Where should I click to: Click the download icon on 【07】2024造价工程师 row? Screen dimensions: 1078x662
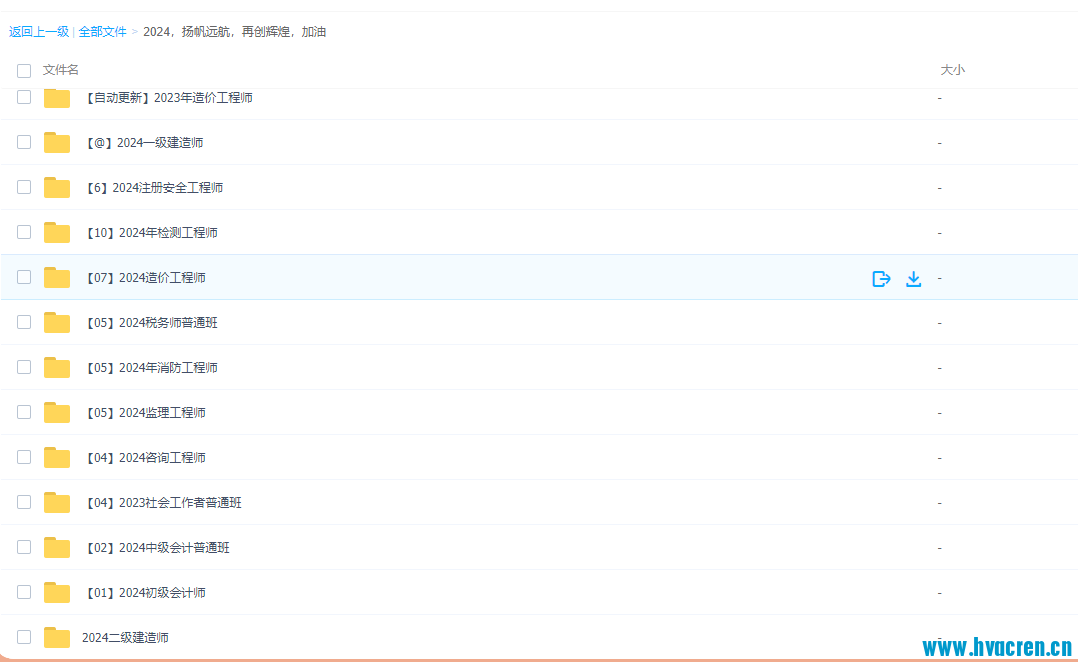pyautogui.click(x=913, y=279)
